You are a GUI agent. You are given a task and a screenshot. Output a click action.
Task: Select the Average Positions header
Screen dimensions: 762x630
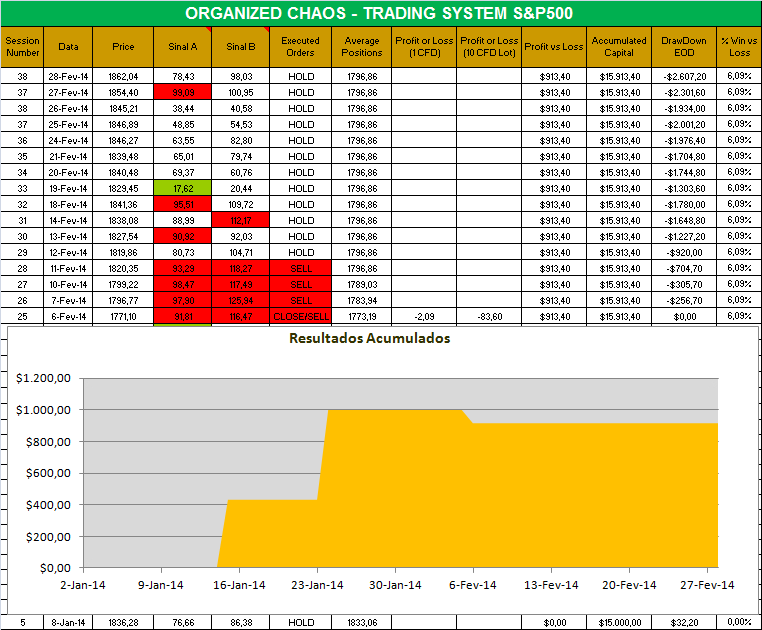coord(362,47)
